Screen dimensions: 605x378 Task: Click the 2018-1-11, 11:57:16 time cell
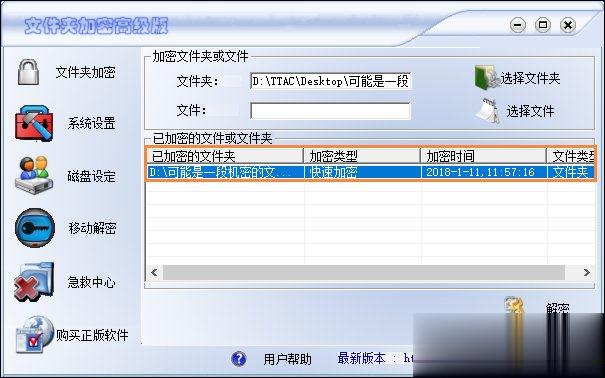[x=484, y=172]
